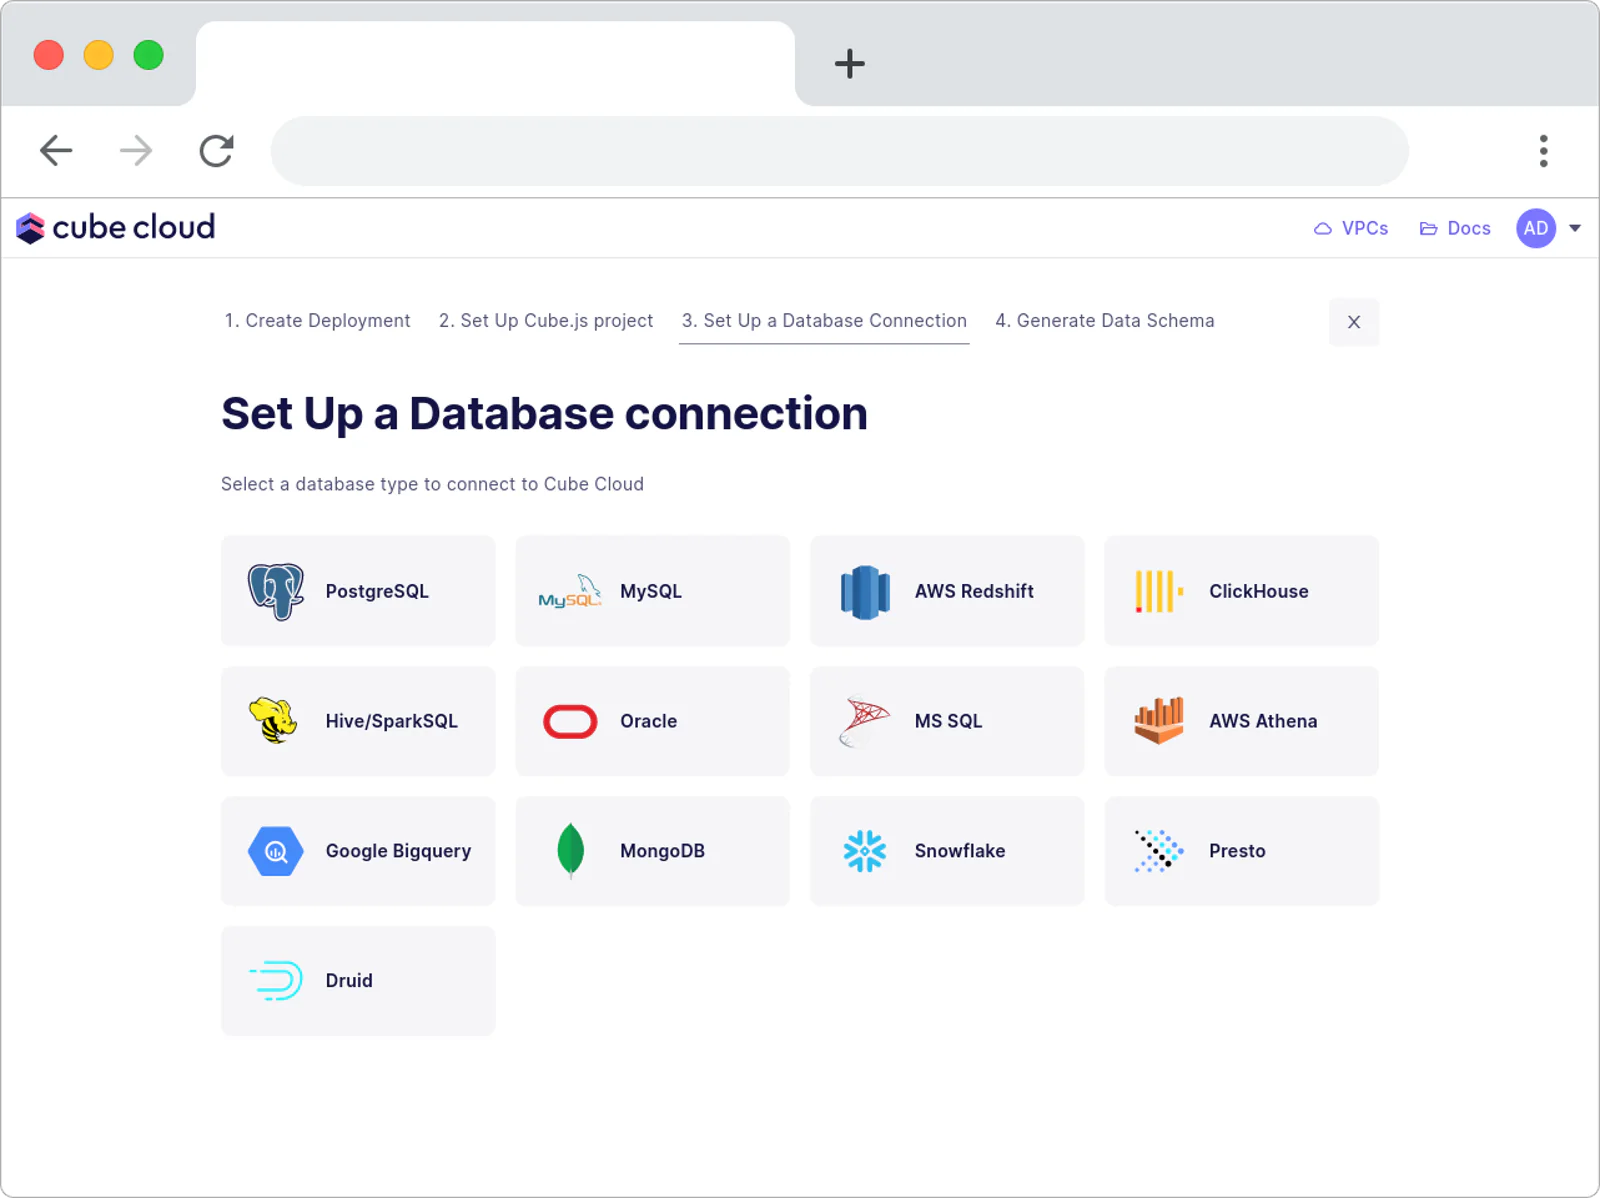Choose the AWS Redshift label
The height and width of the screenshot is (1198, 1600).
tap(974, 591)
